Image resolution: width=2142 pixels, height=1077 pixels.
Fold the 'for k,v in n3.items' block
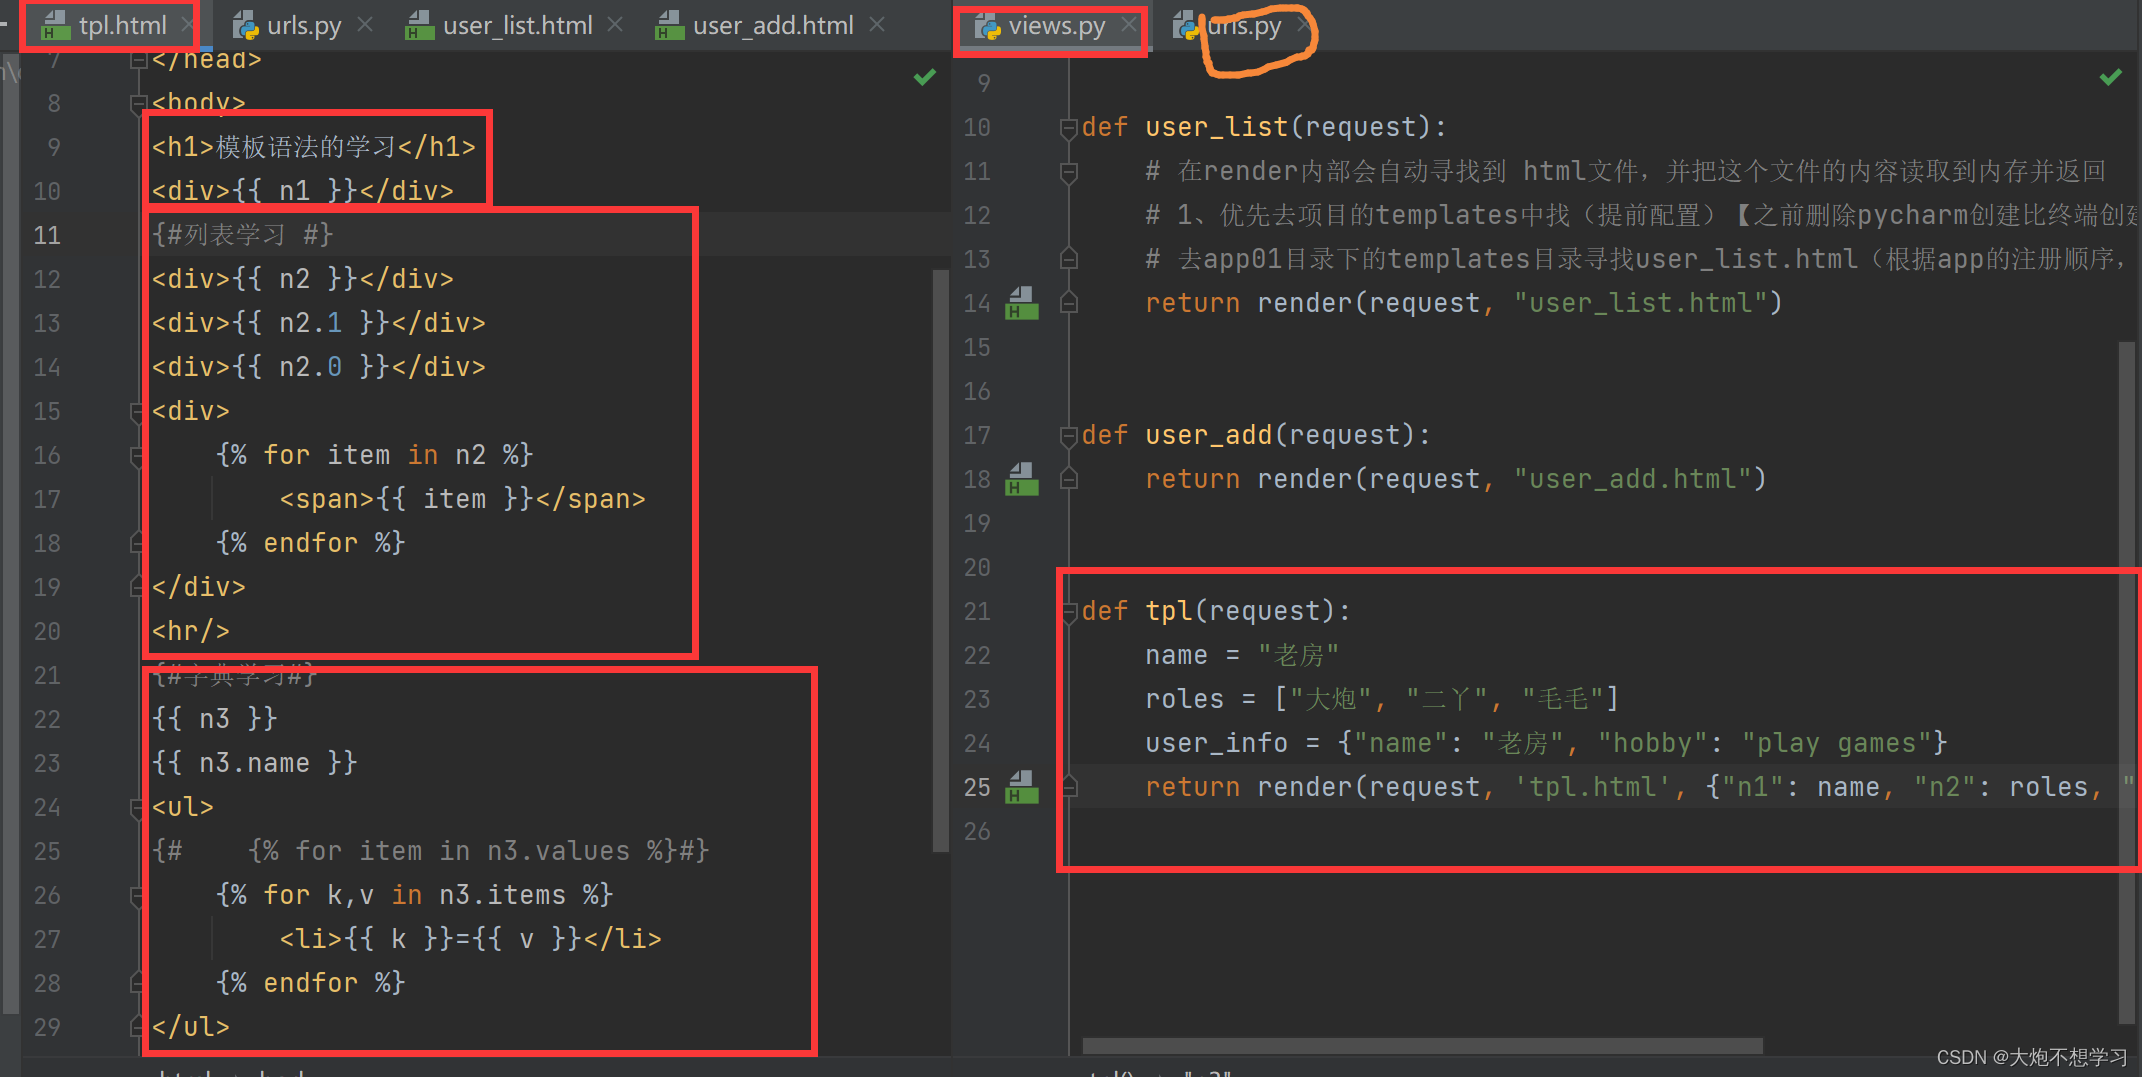point(138,895)
